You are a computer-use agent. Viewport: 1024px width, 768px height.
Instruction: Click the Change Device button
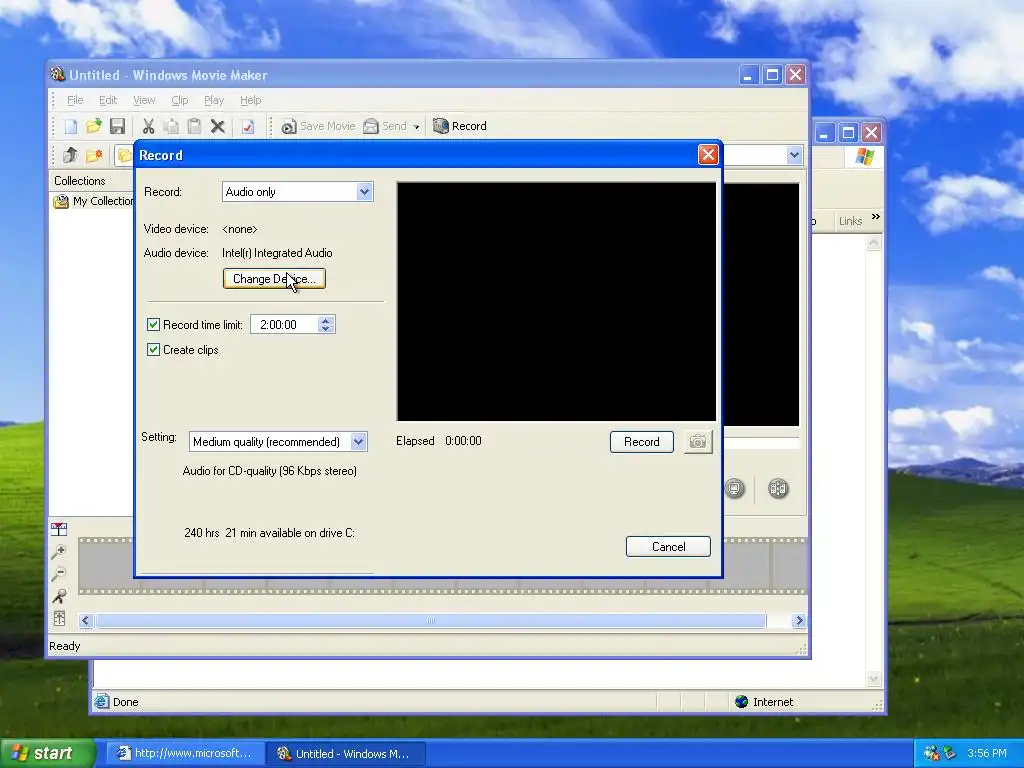[x=274, y=279]
